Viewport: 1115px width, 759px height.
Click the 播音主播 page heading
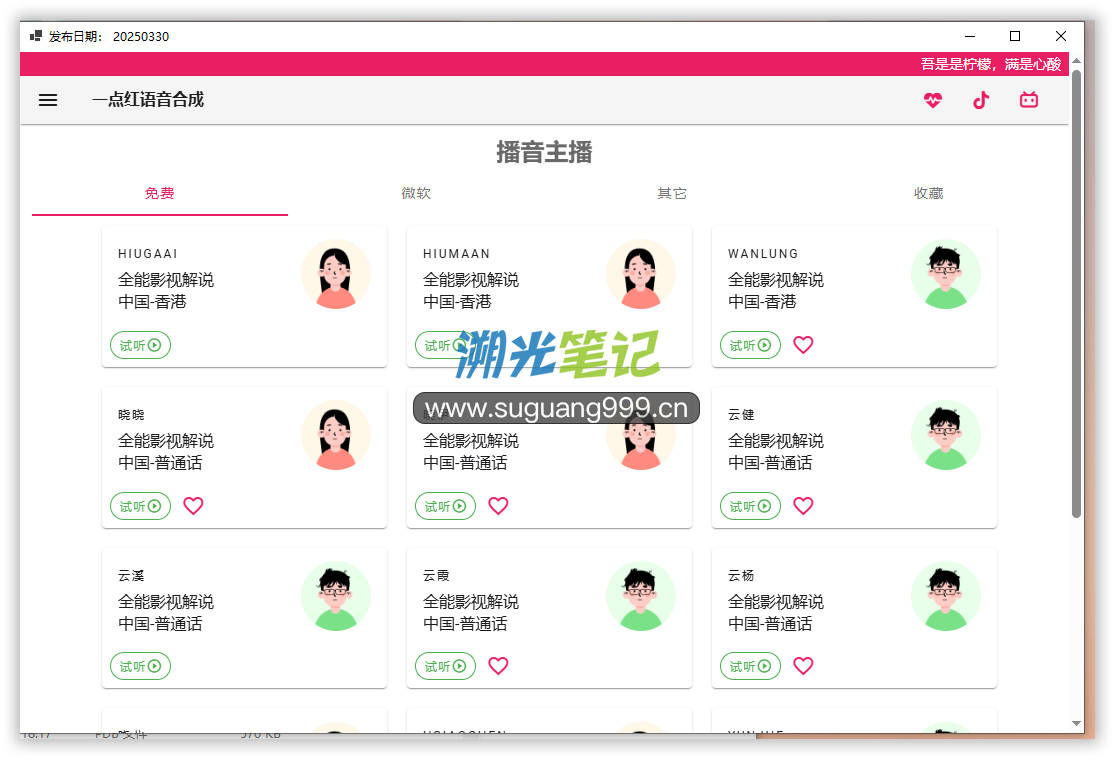[544, 152]
